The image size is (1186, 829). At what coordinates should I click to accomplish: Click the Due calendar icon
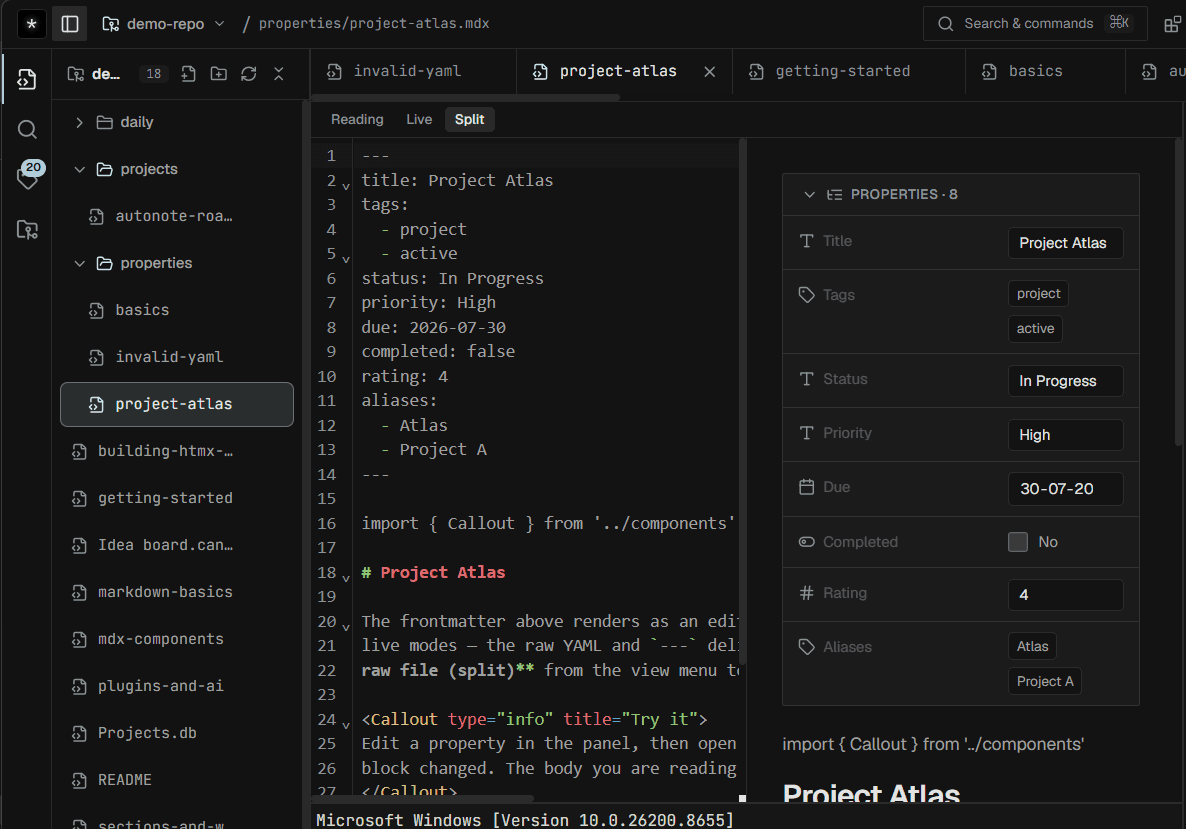tap(806, 487)
